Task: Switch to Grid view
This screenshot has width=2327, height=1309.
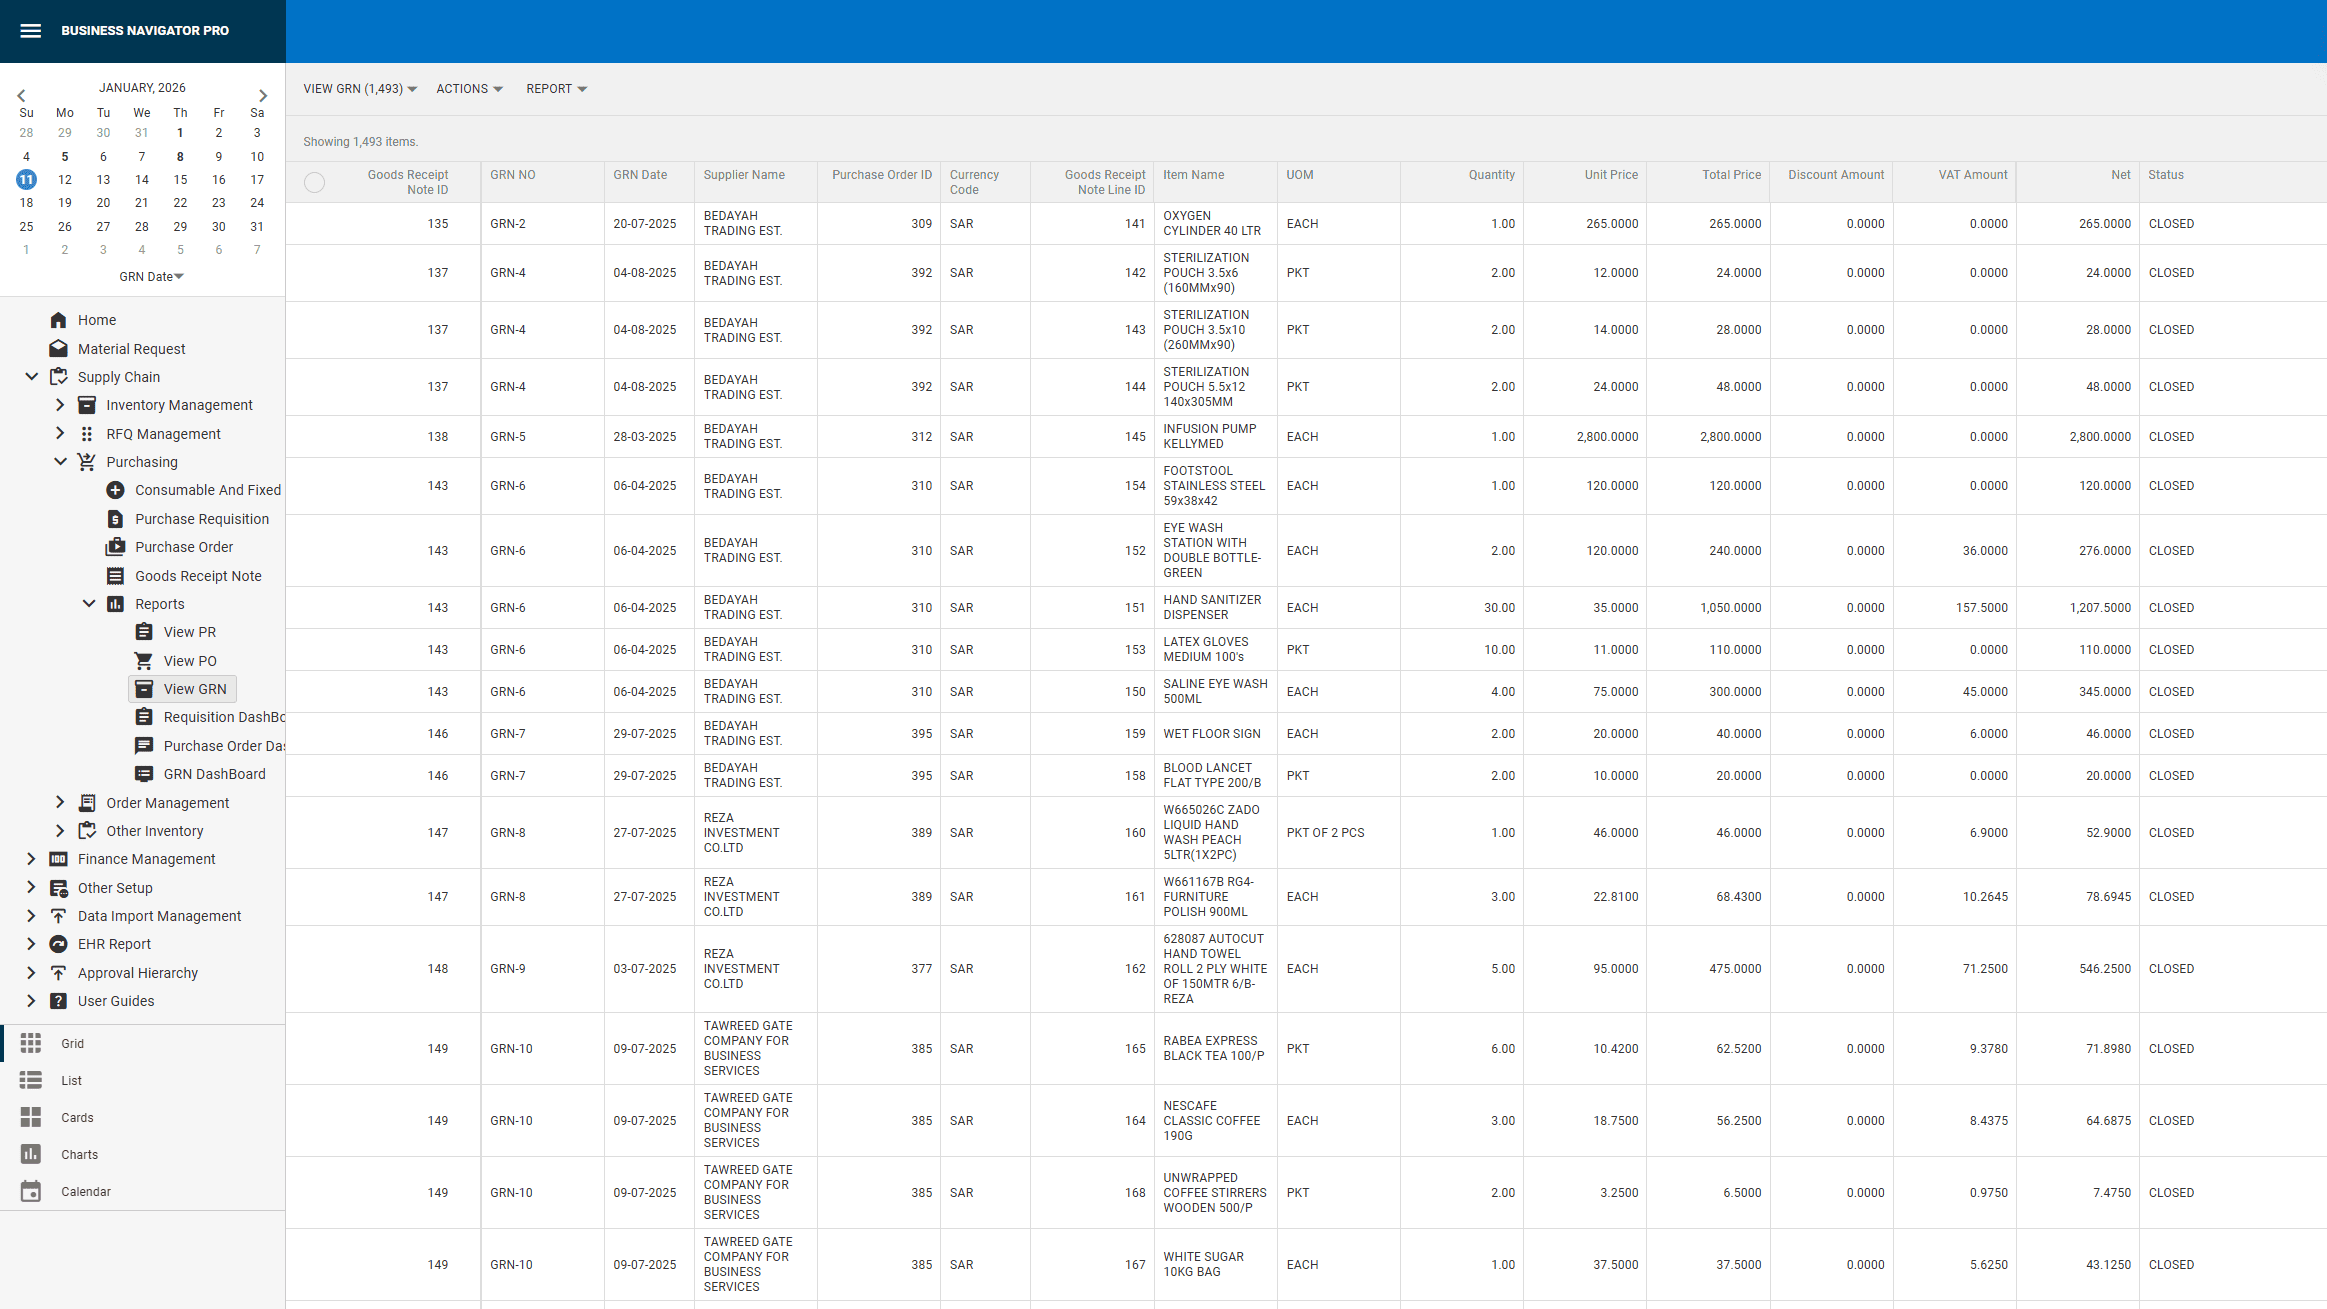Action: 30,1043
